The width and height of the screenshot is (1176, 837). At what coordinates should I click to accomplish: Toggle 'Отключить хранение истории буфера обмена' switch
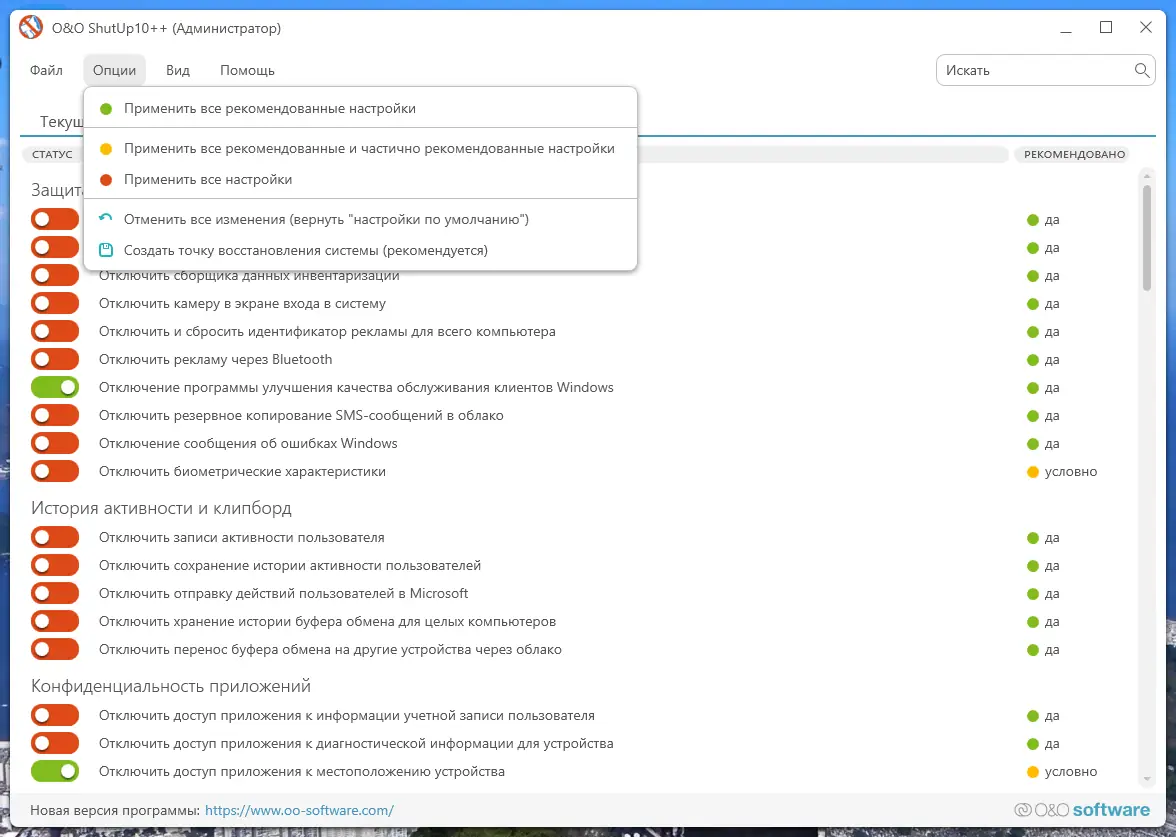[55, 622]
